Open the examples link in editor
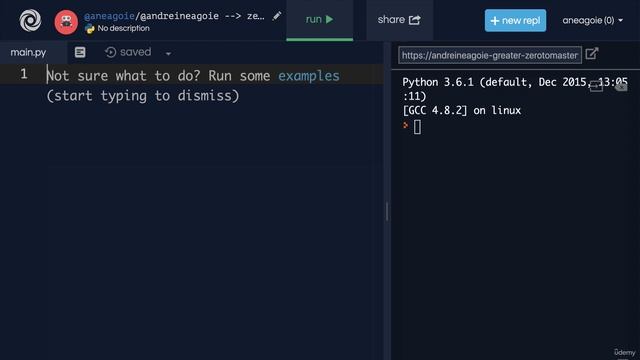640x360 pixels. tap(309, 76)
